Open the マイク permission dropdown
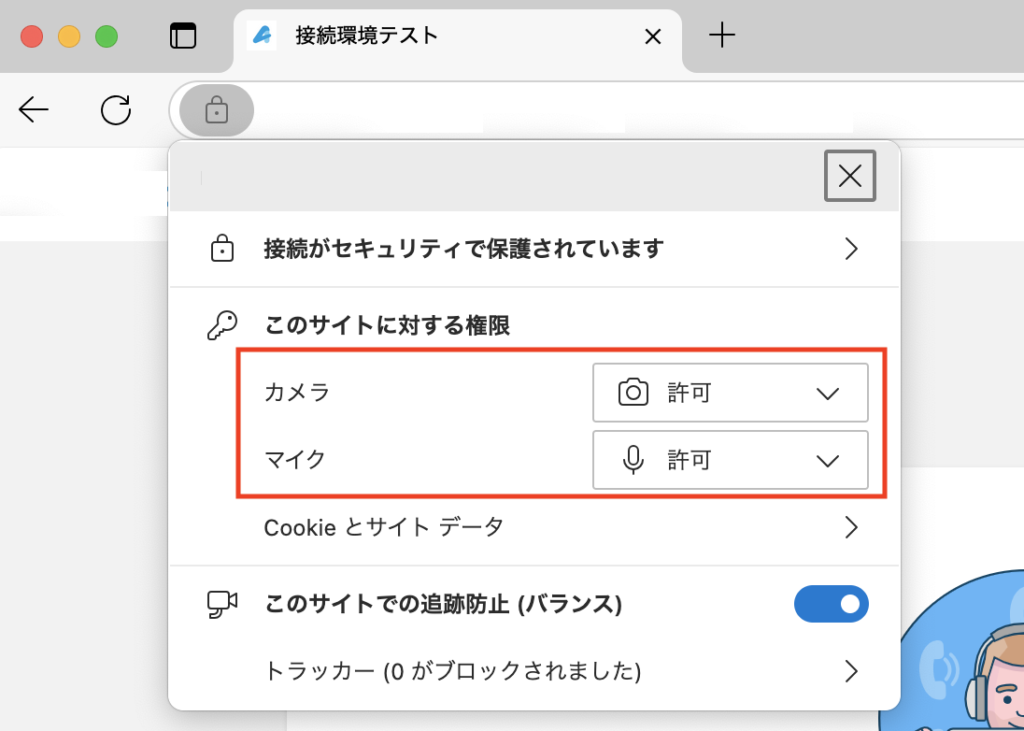 tap(730, 460)
